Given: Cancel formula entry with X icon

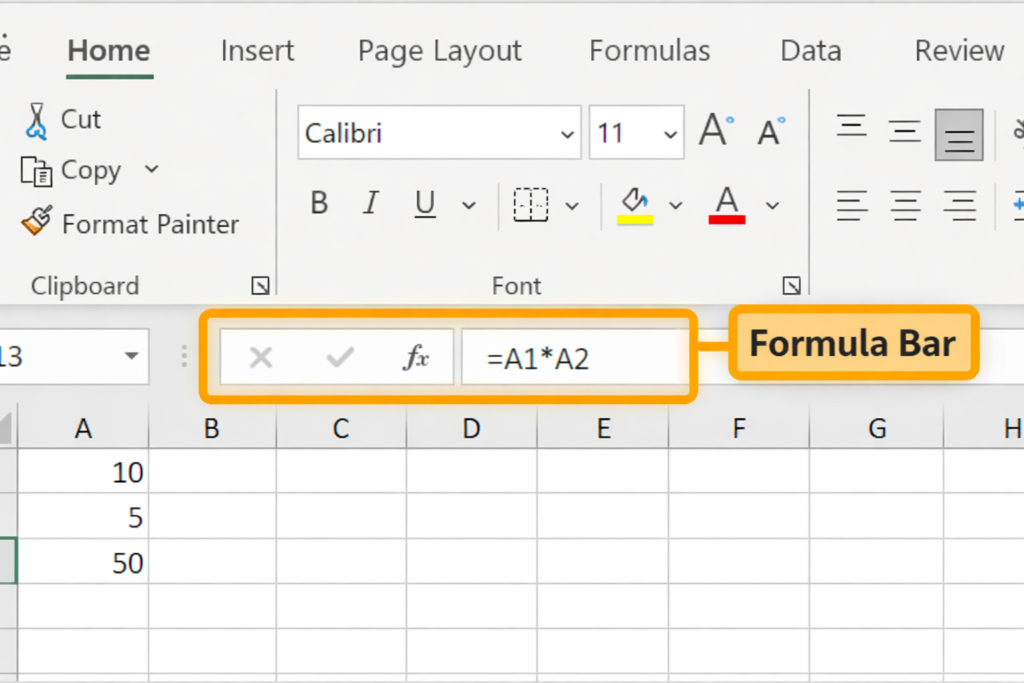Looking at the screenshot, I should pyautogui.click(x=261, y=358).
